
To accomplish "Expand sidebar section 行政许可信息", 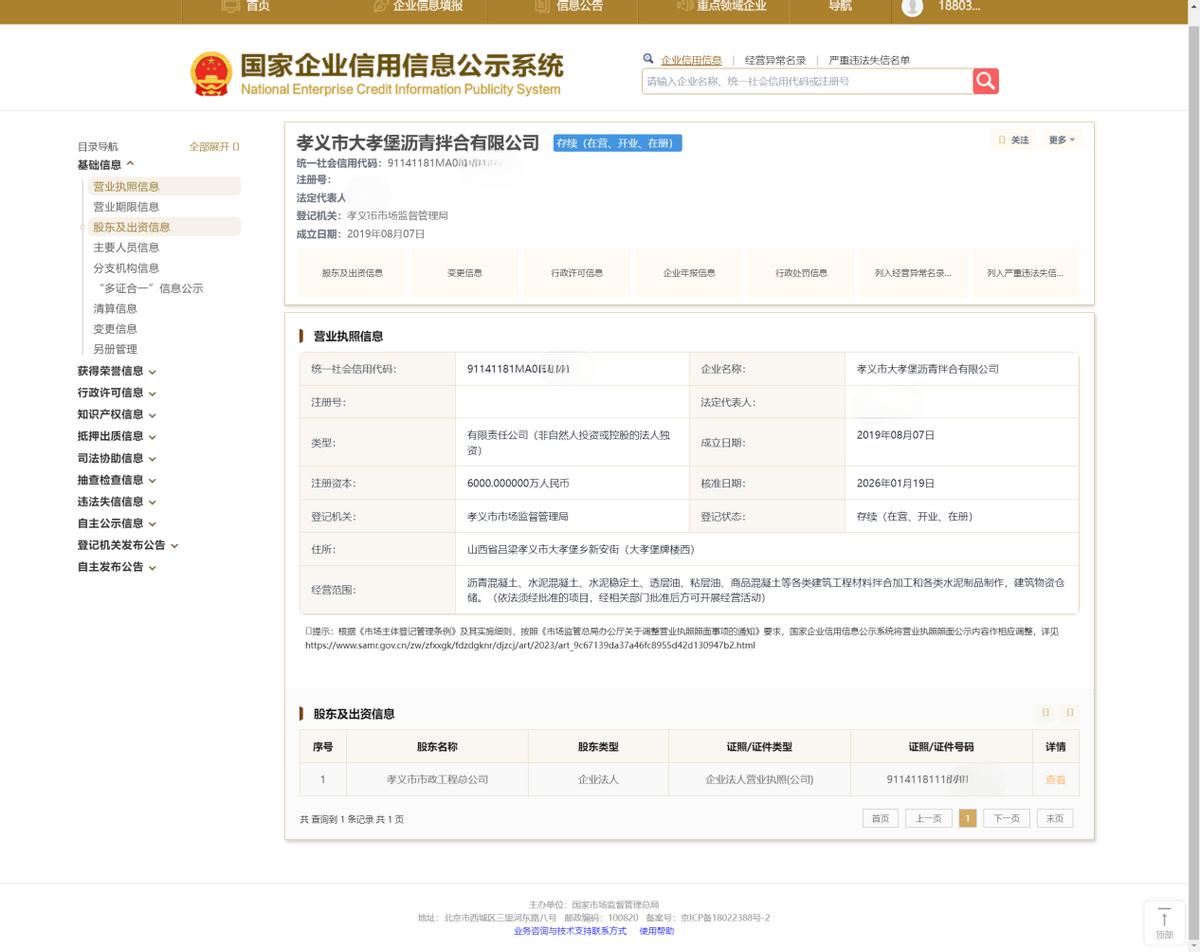I will (117, 393).
